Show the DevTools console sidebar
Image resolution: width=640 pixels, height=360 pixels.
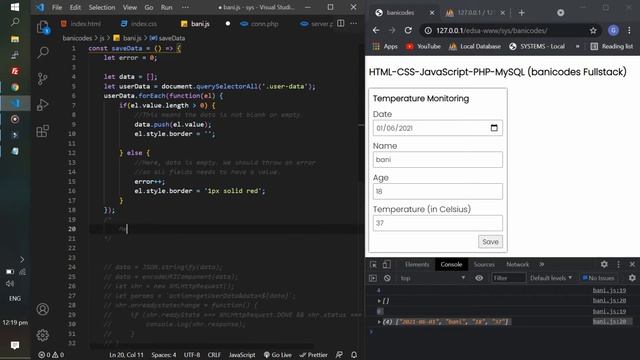click(373, 278)
